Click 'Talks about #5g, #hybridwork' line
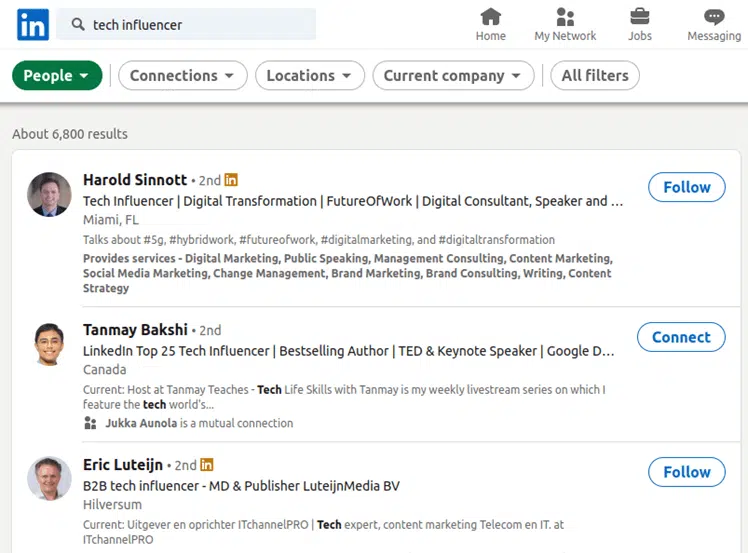 coord(319,240)
